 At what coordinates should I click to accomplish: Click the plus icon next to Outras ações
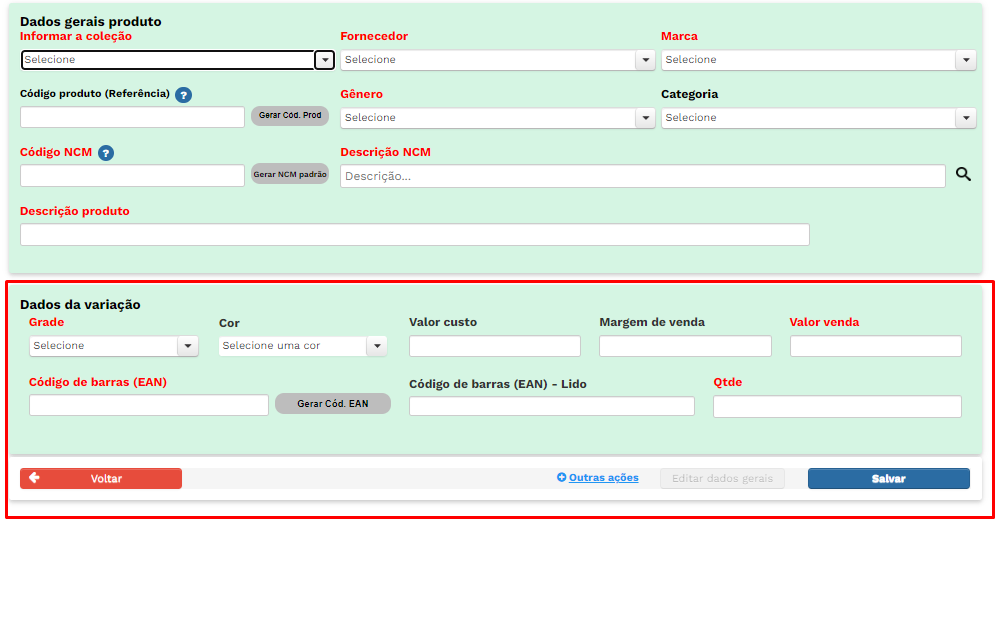tap(562, 478)
